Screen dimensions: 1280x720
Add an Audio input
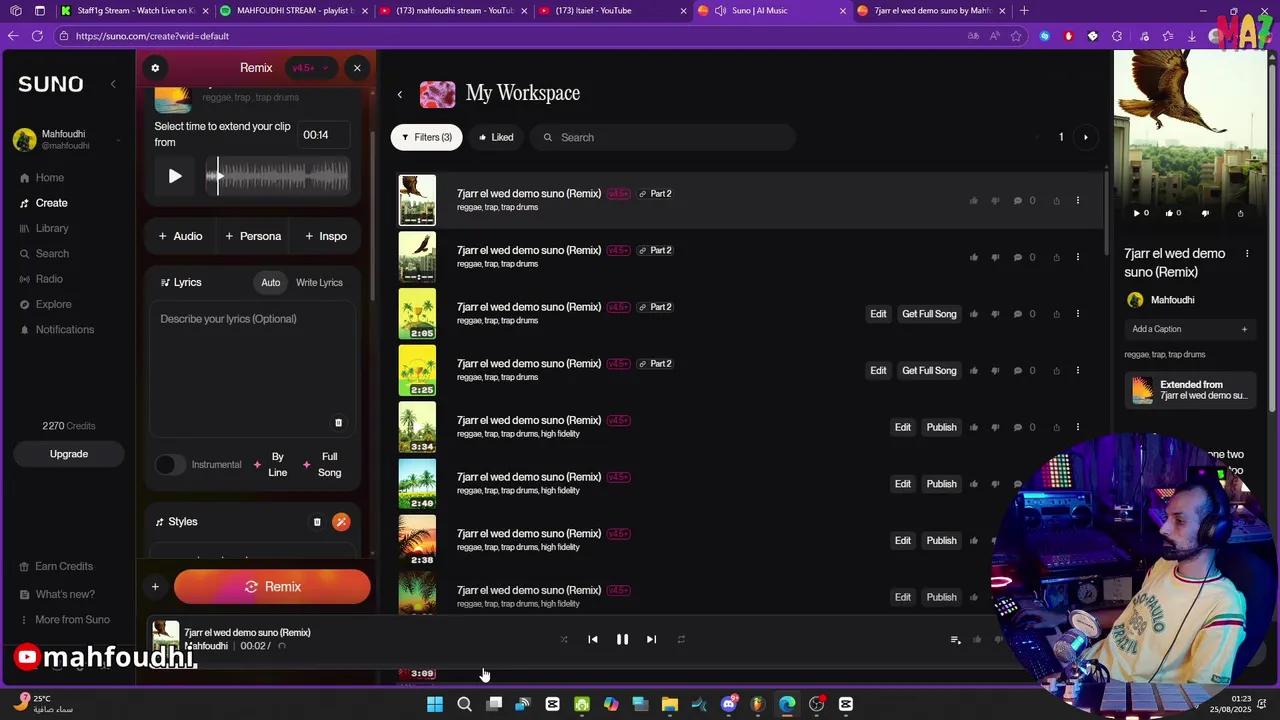pyautogui.click(x=180, y=236)
